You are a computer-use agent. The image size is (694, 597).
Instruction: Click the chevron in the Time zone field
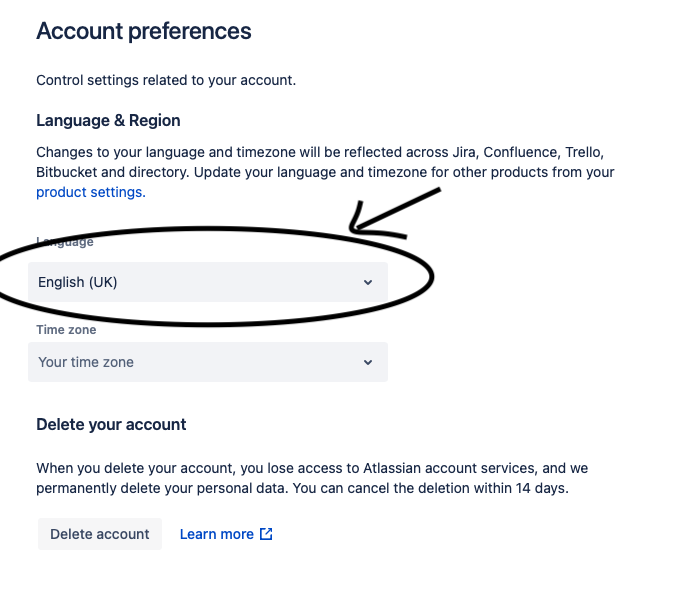coord(368,362)
